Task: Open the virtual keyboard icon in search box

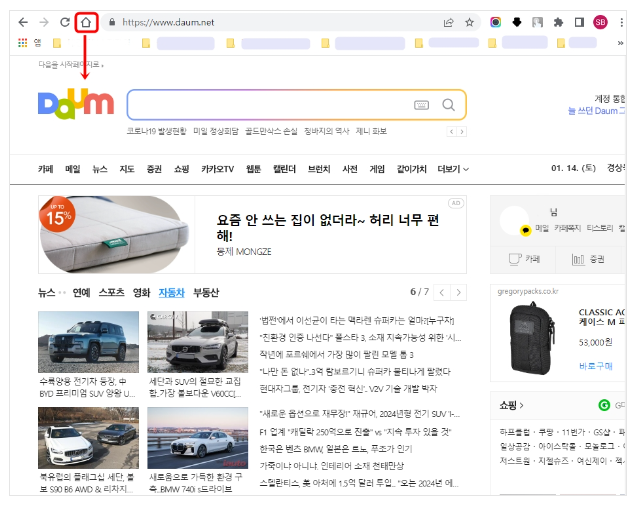Action: coord(421,105)
